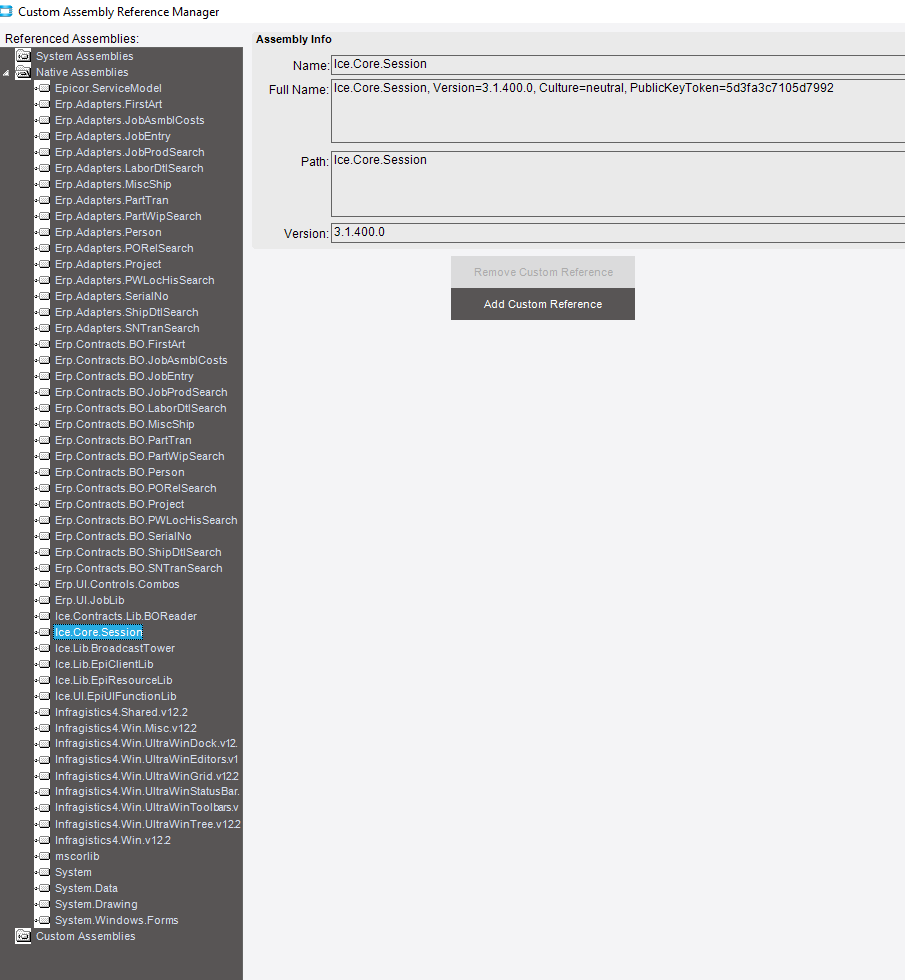Select Erp.Contracts.BO.PartWipSearch assembly
The height and width of the screenshot is (980, 905).
tap(139, 456)
